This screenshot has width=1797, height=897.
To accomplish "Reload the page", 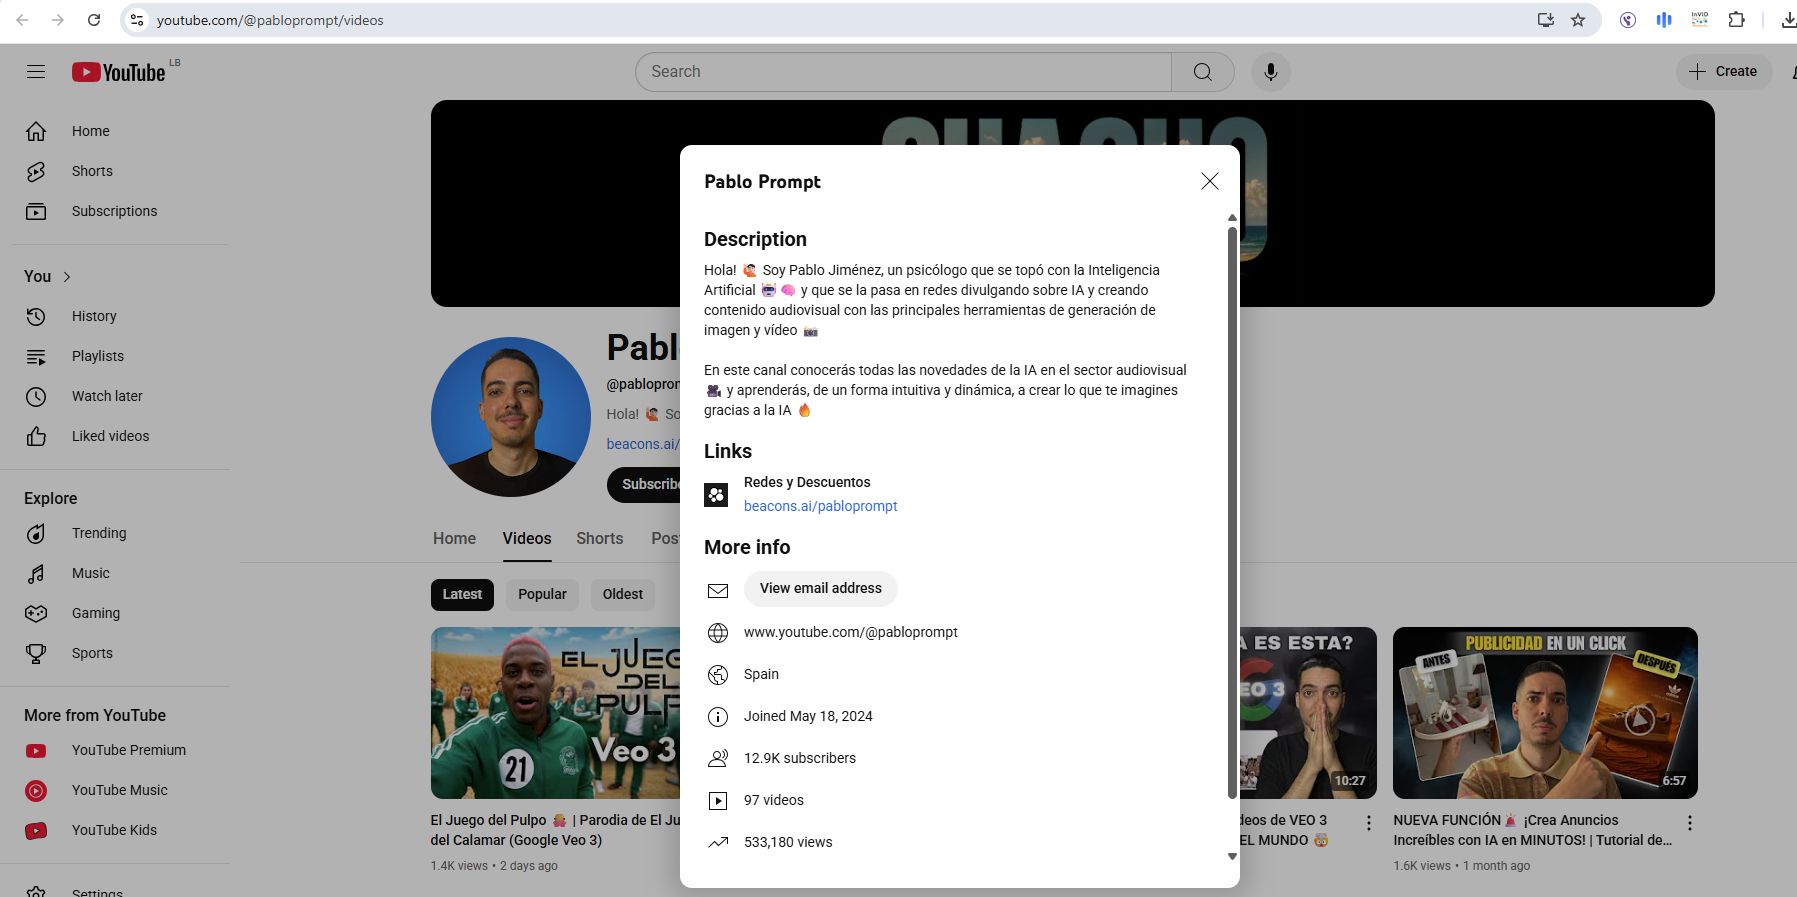I will pyautogui.click(x=94, y=20).
